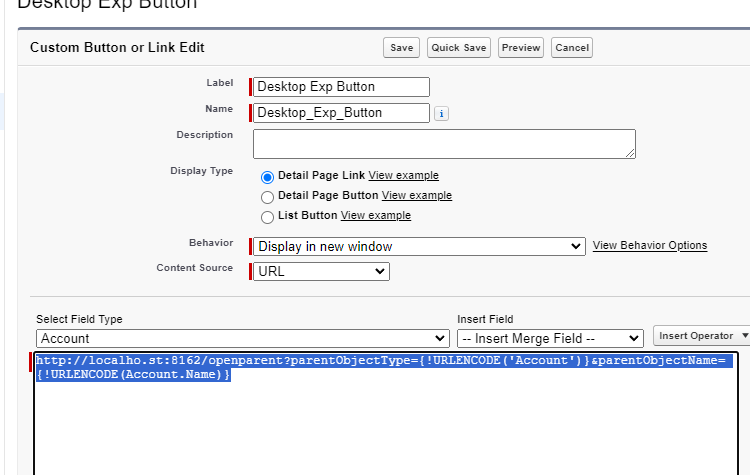Select the Detail Page Button radio option
This screenshot has width=750, height=475.
click(x=267, y=197)
